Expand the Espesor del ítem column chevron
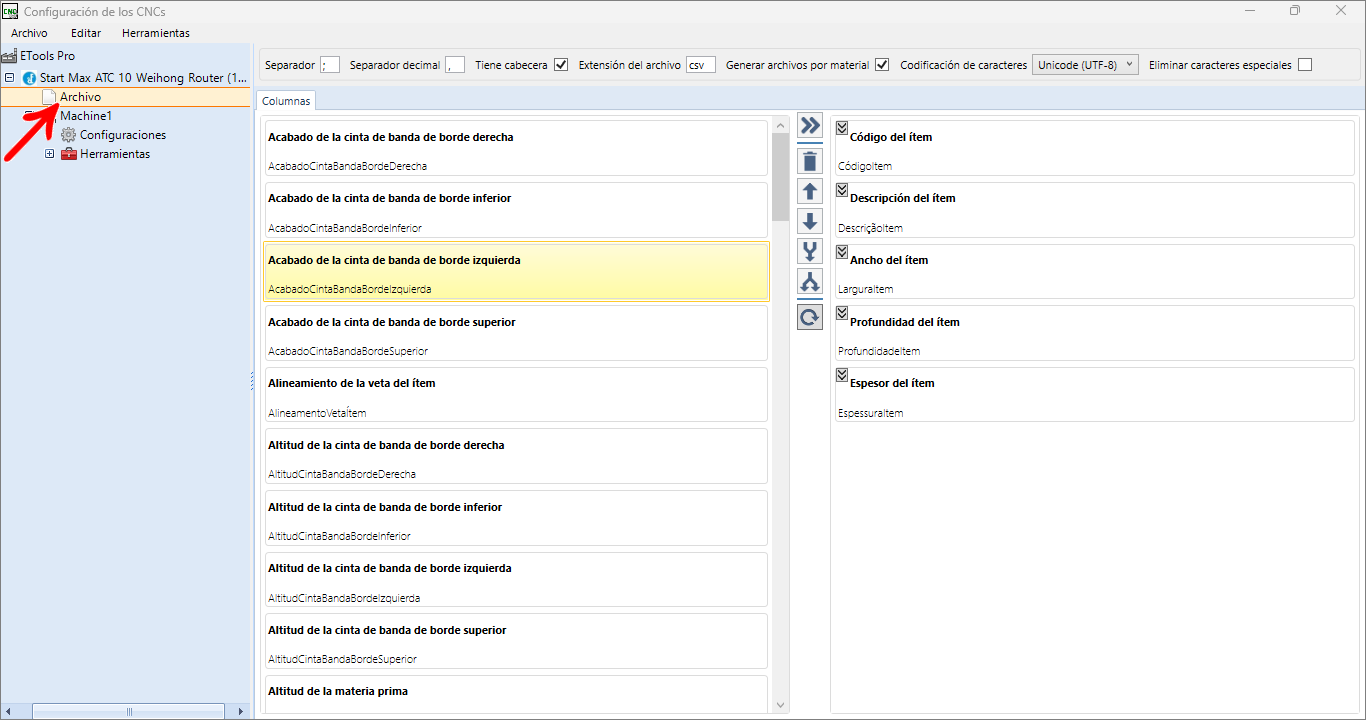This screenshot has height=720, width=1366. click(842, 374)
